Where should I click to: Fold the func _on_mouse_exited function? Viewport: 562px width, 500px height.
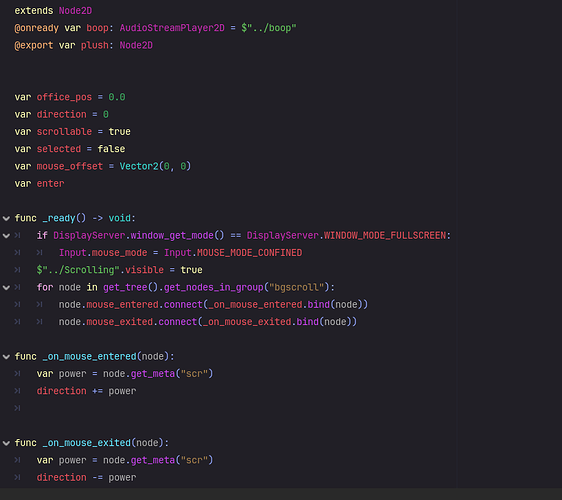coord(6,443)
